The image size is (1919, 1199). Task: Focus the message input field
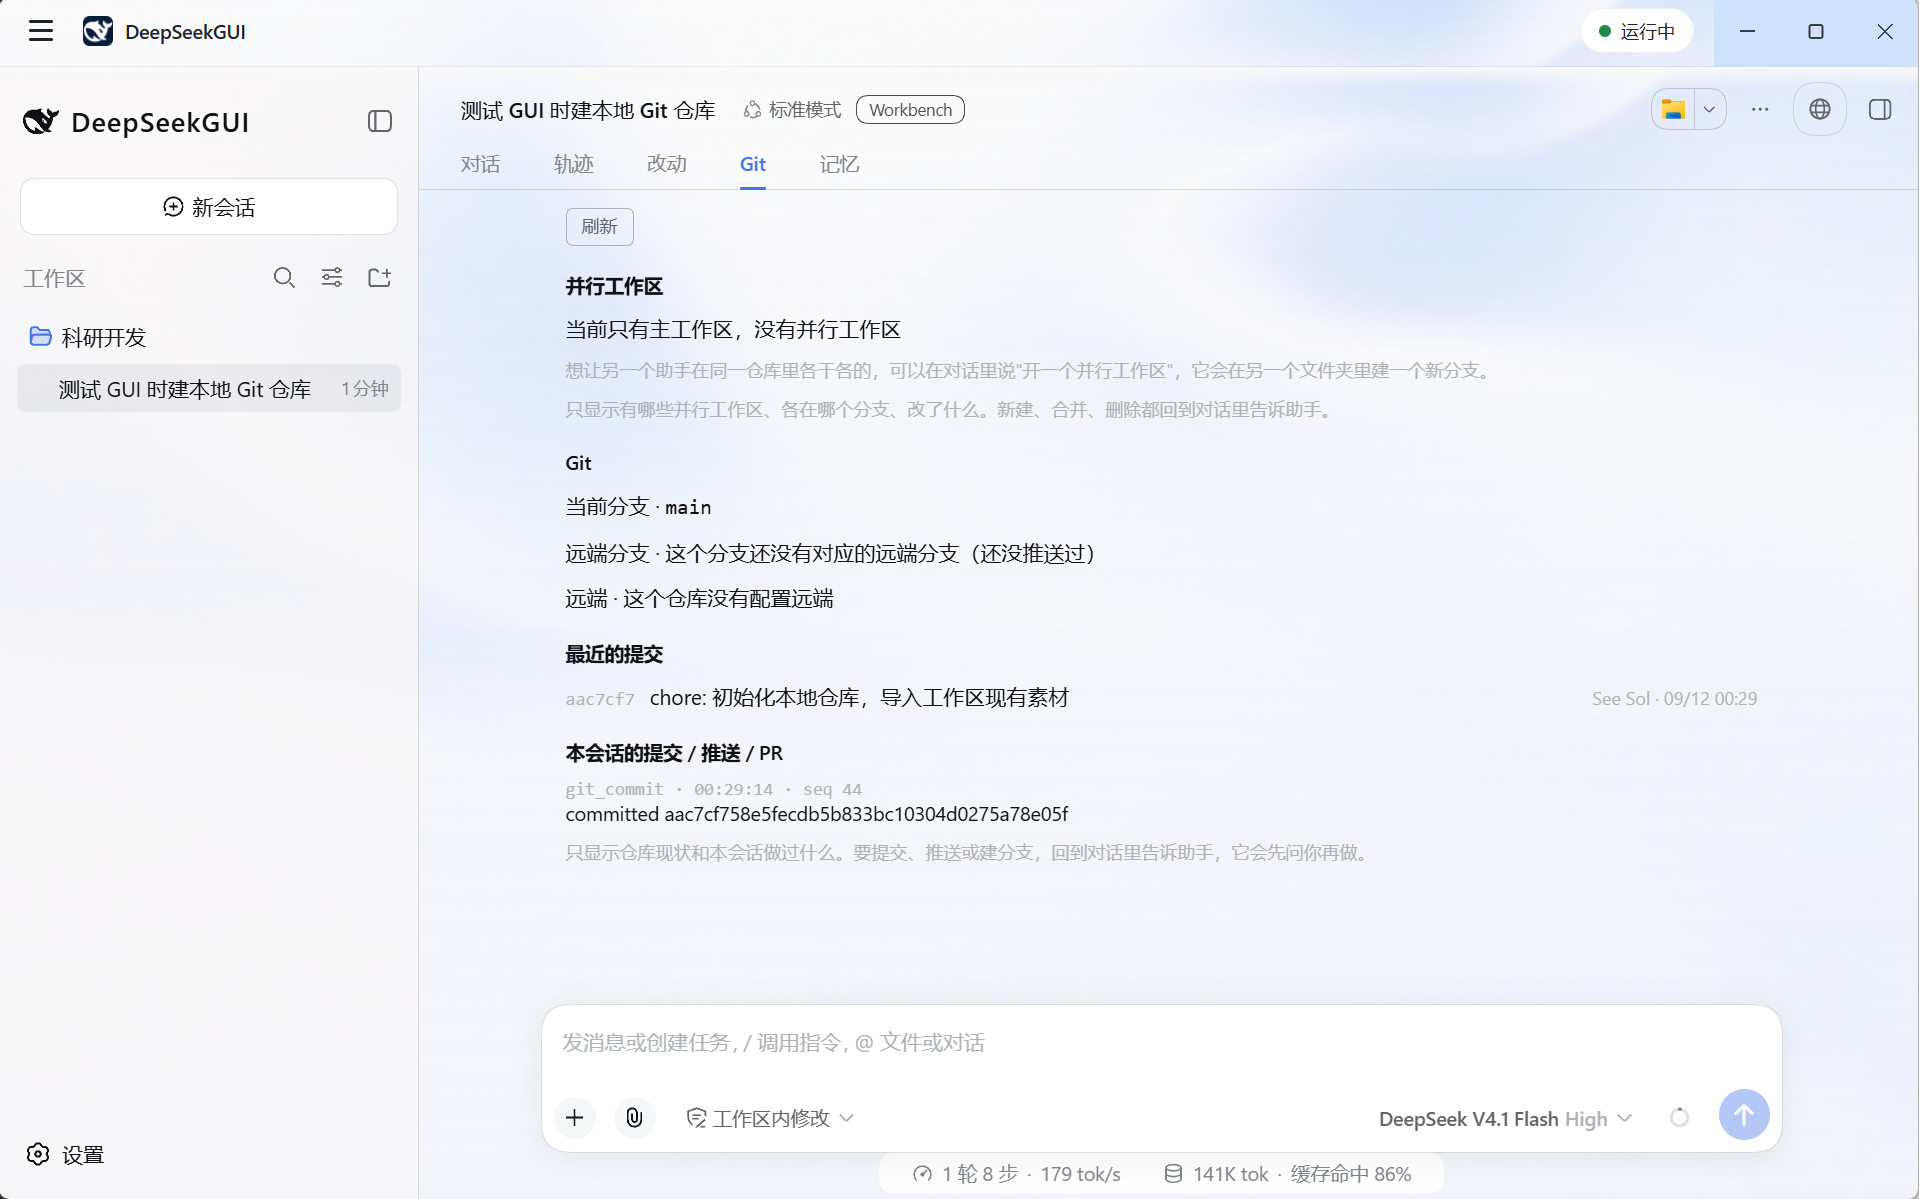coord(1161,1043)
